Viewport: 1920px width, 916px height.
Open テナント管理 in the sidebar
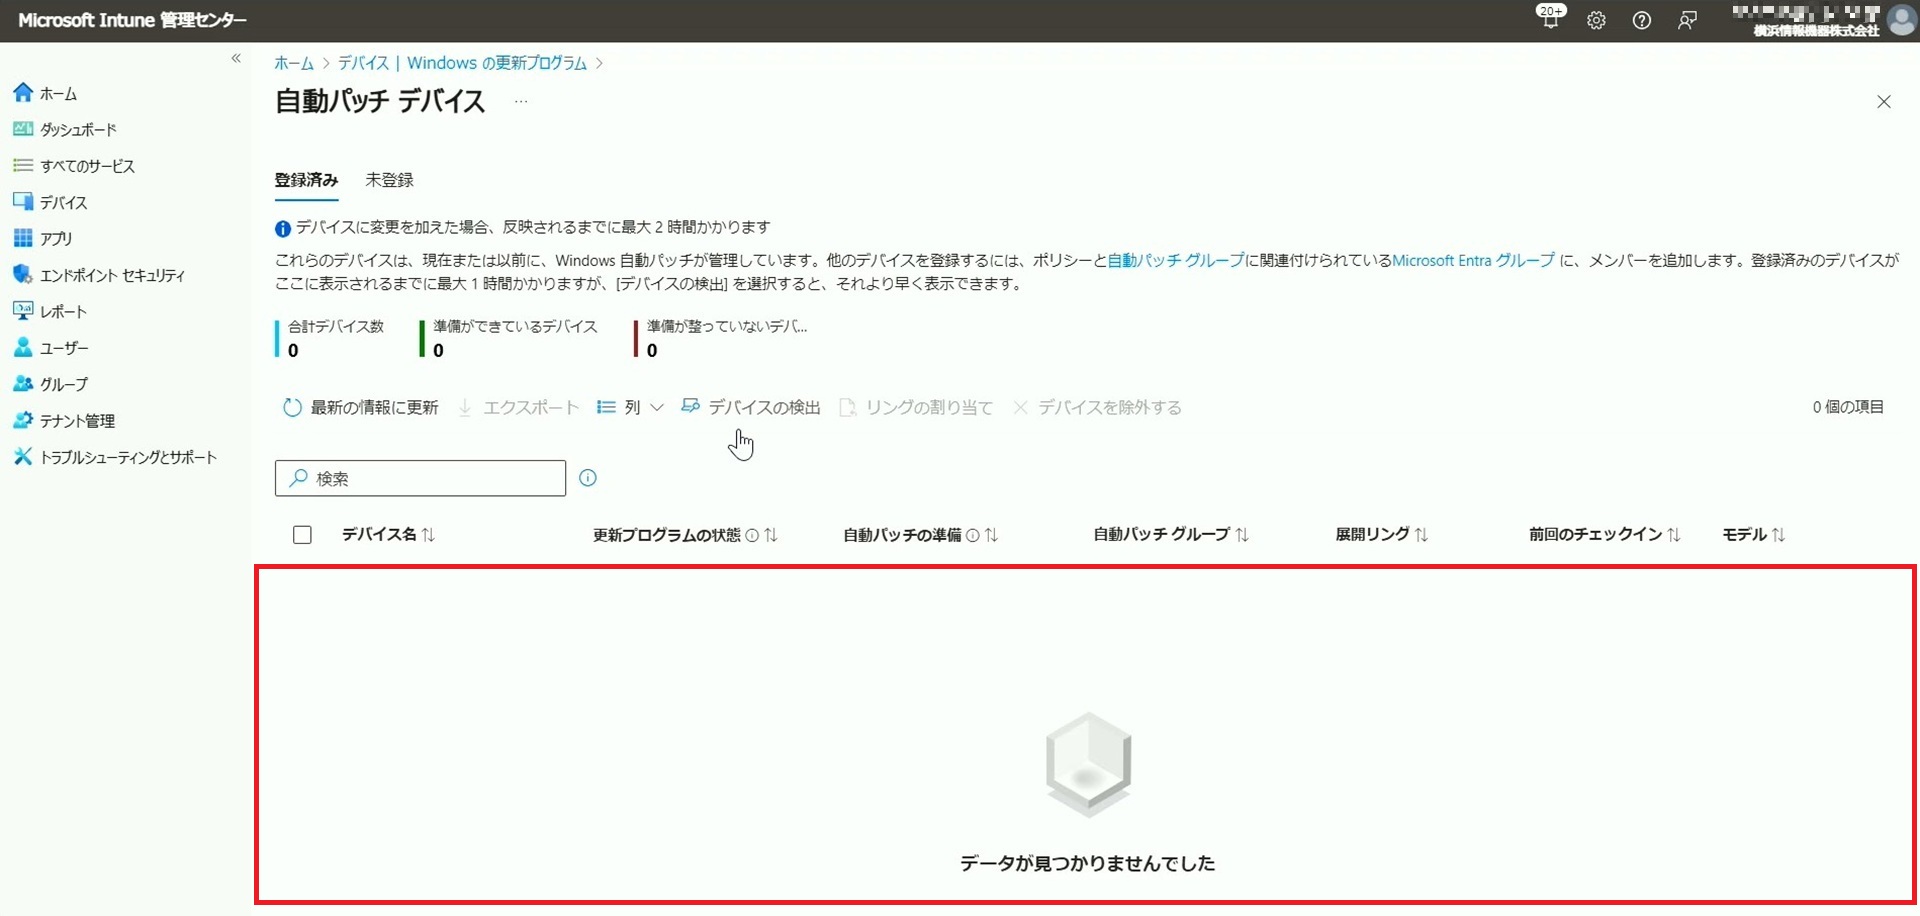point(64,421)
